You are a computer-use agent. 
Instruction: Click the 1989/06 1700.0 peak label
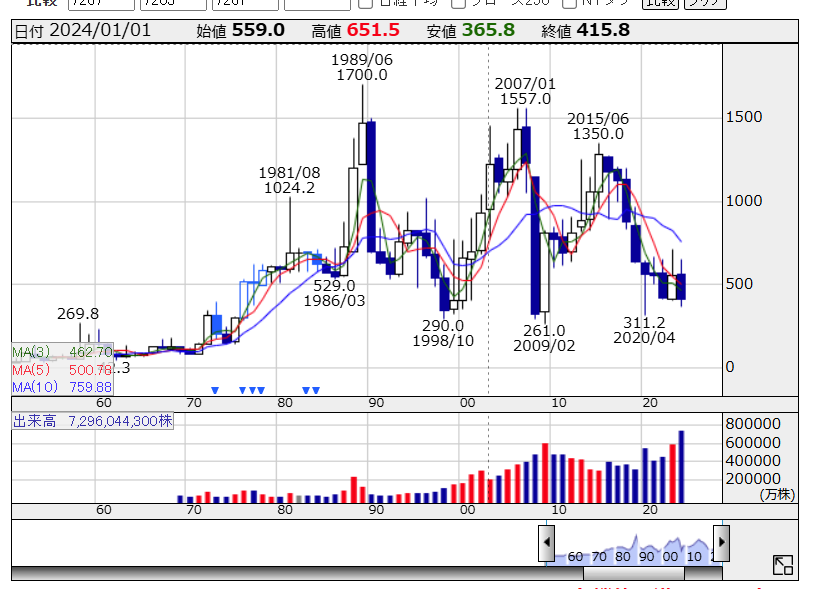point(362,68)
